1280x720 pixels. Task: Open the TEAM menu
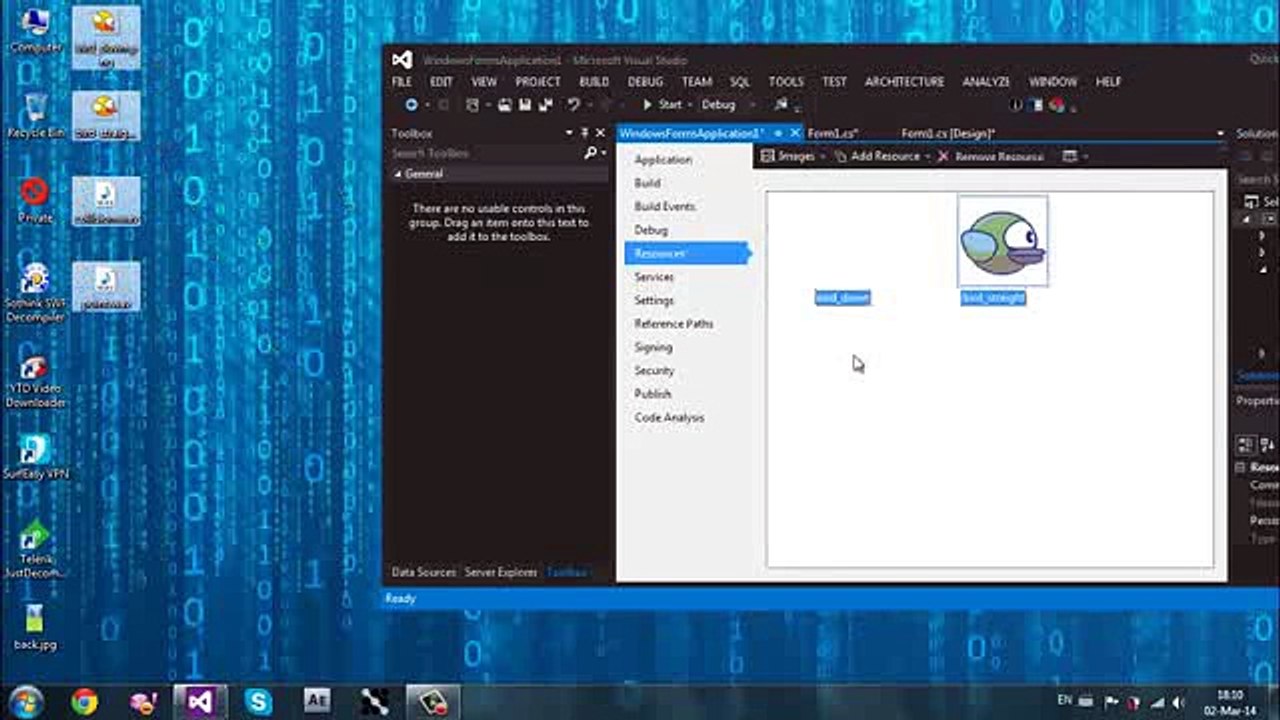pos(697,82)
